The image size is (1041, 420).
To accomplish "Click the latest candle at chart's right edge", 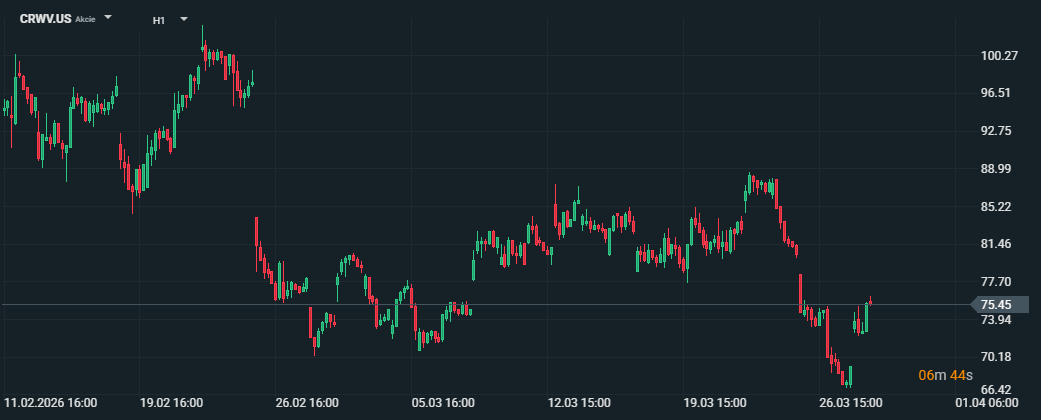I will click(x=871, y=300).
